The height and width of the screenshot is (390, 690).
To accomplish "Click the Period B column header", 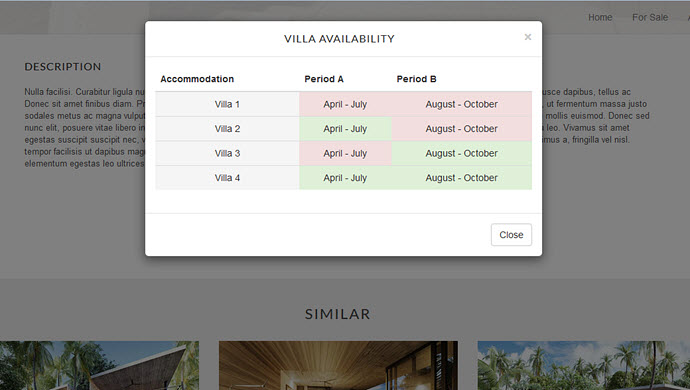I will coord(416,79).
